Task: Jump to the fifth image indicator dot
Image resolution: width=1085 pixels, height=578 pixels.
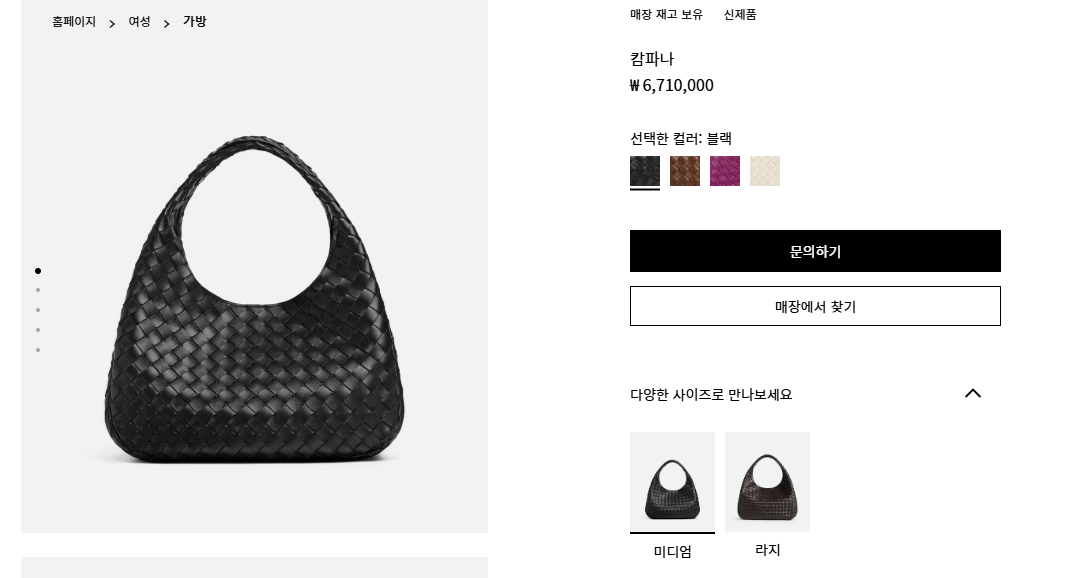Action: pyautogui.click(x=38, y=350)
